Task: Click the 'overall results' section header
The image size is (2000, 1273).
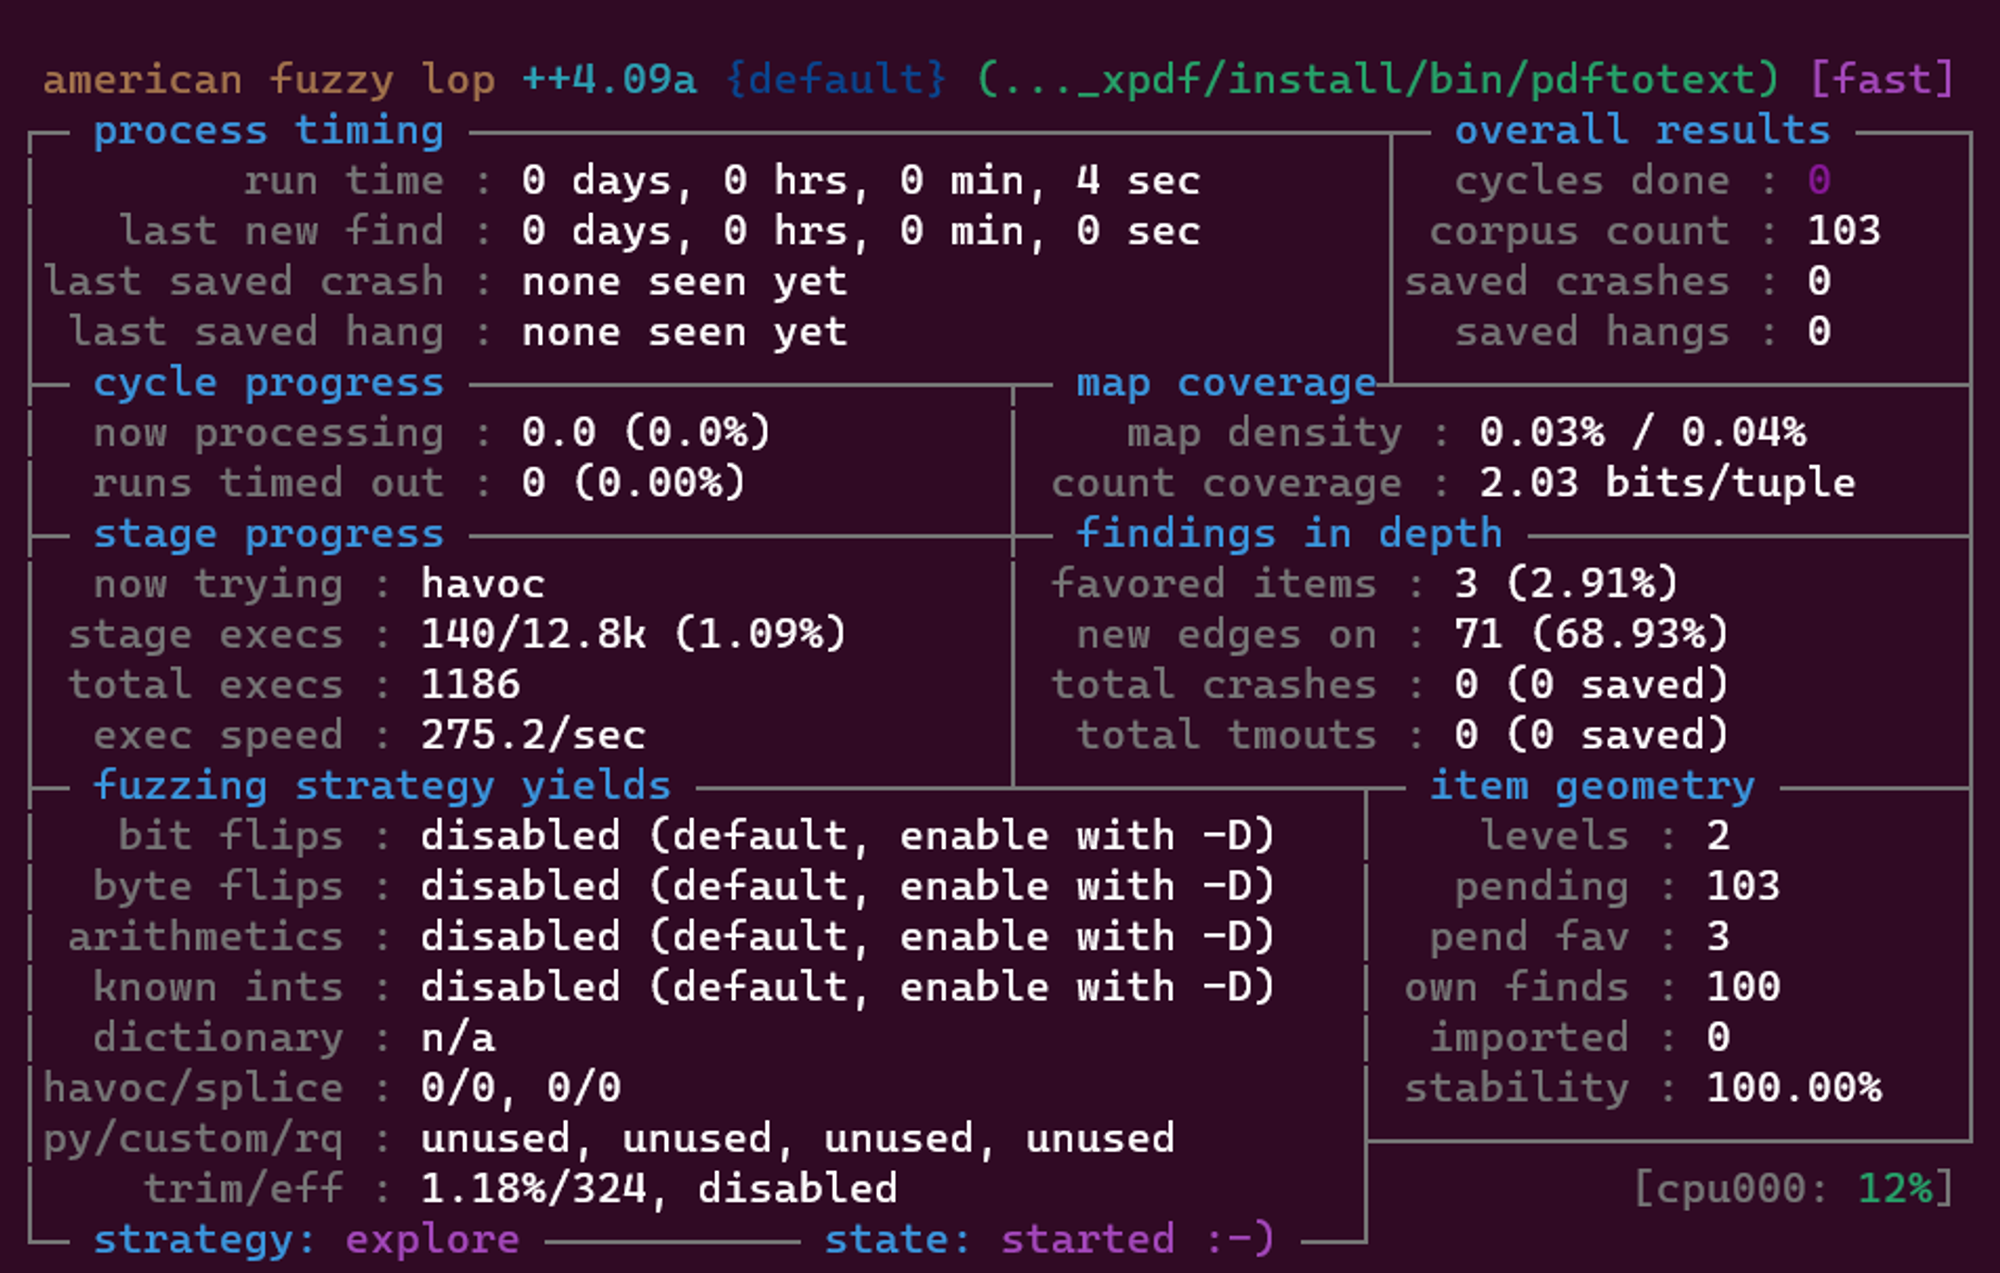Action: pyautogui.click(x=1642, y=131)
